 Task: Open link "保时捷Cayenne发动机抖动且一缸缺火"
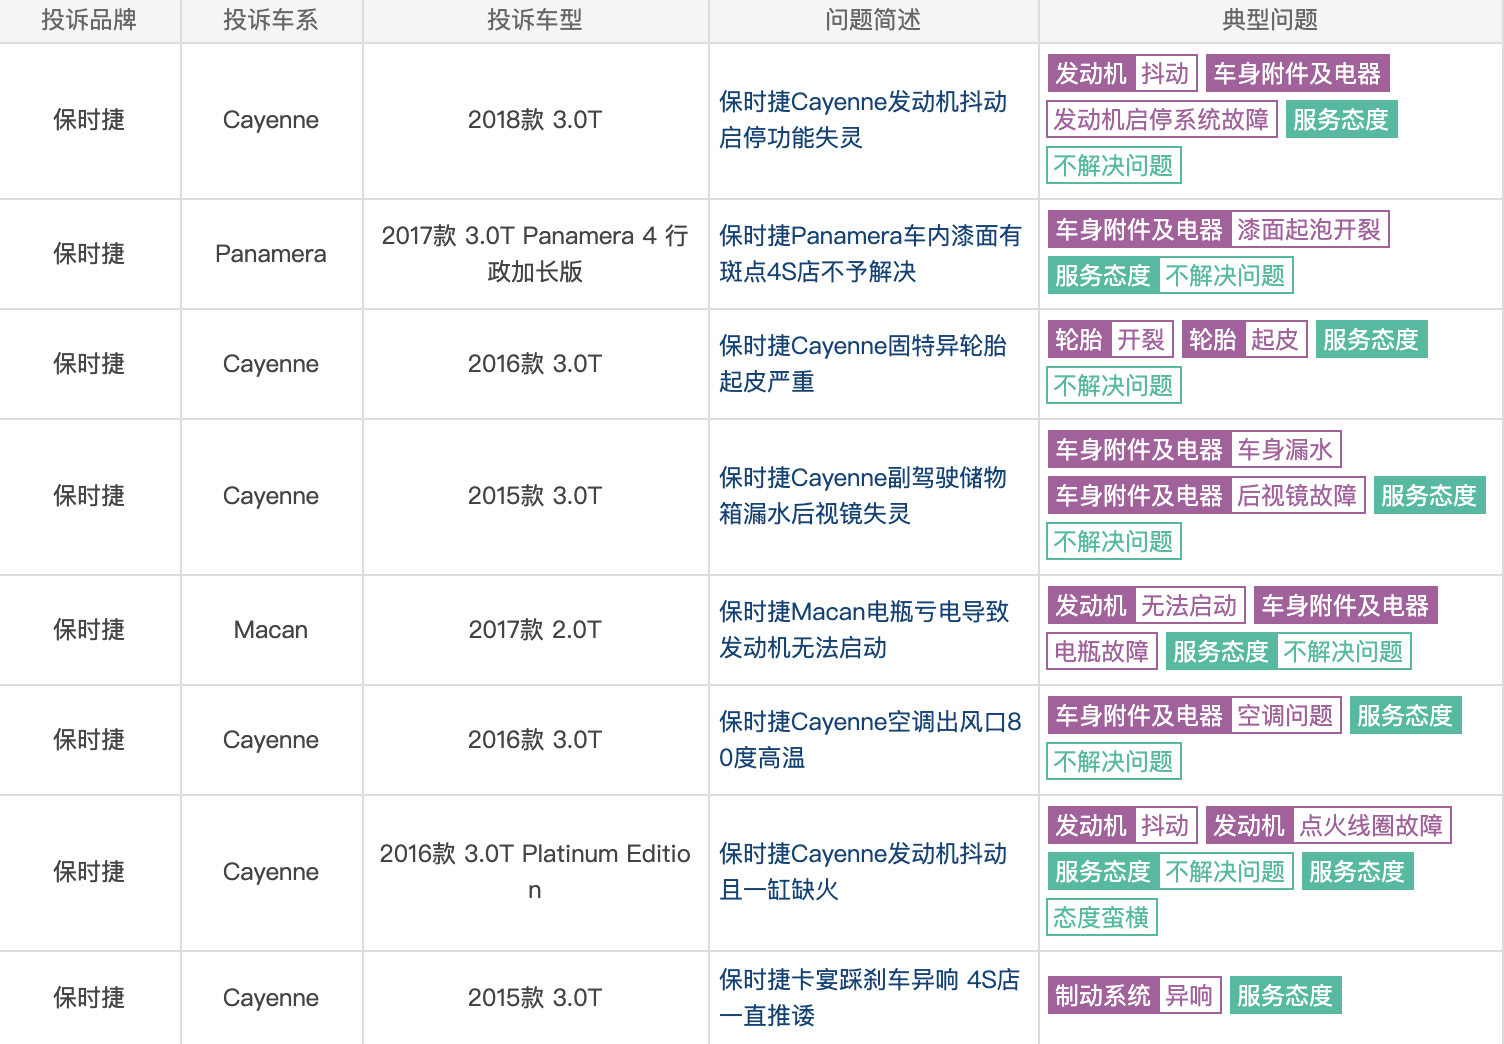click(x=863, y=872)
